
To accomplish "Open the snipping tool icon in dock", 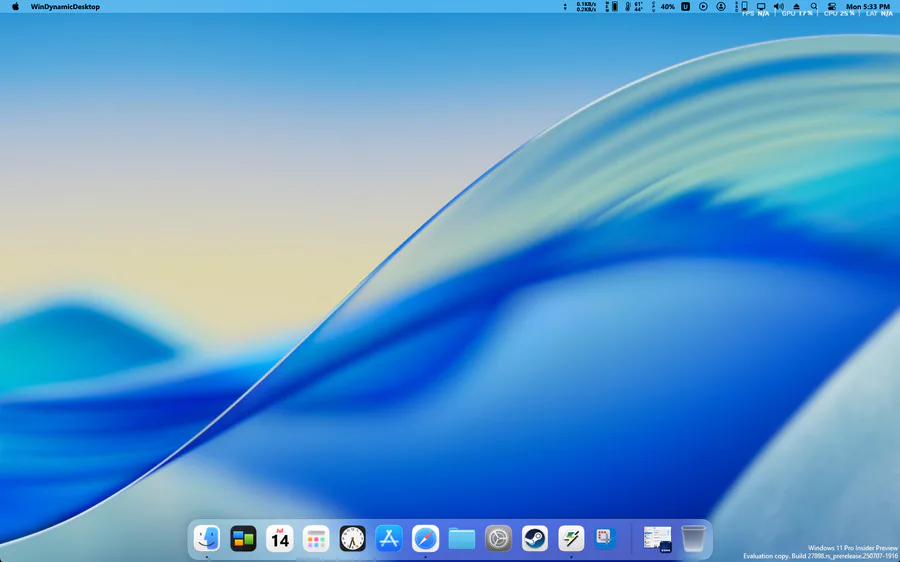I will click(606, 538).
